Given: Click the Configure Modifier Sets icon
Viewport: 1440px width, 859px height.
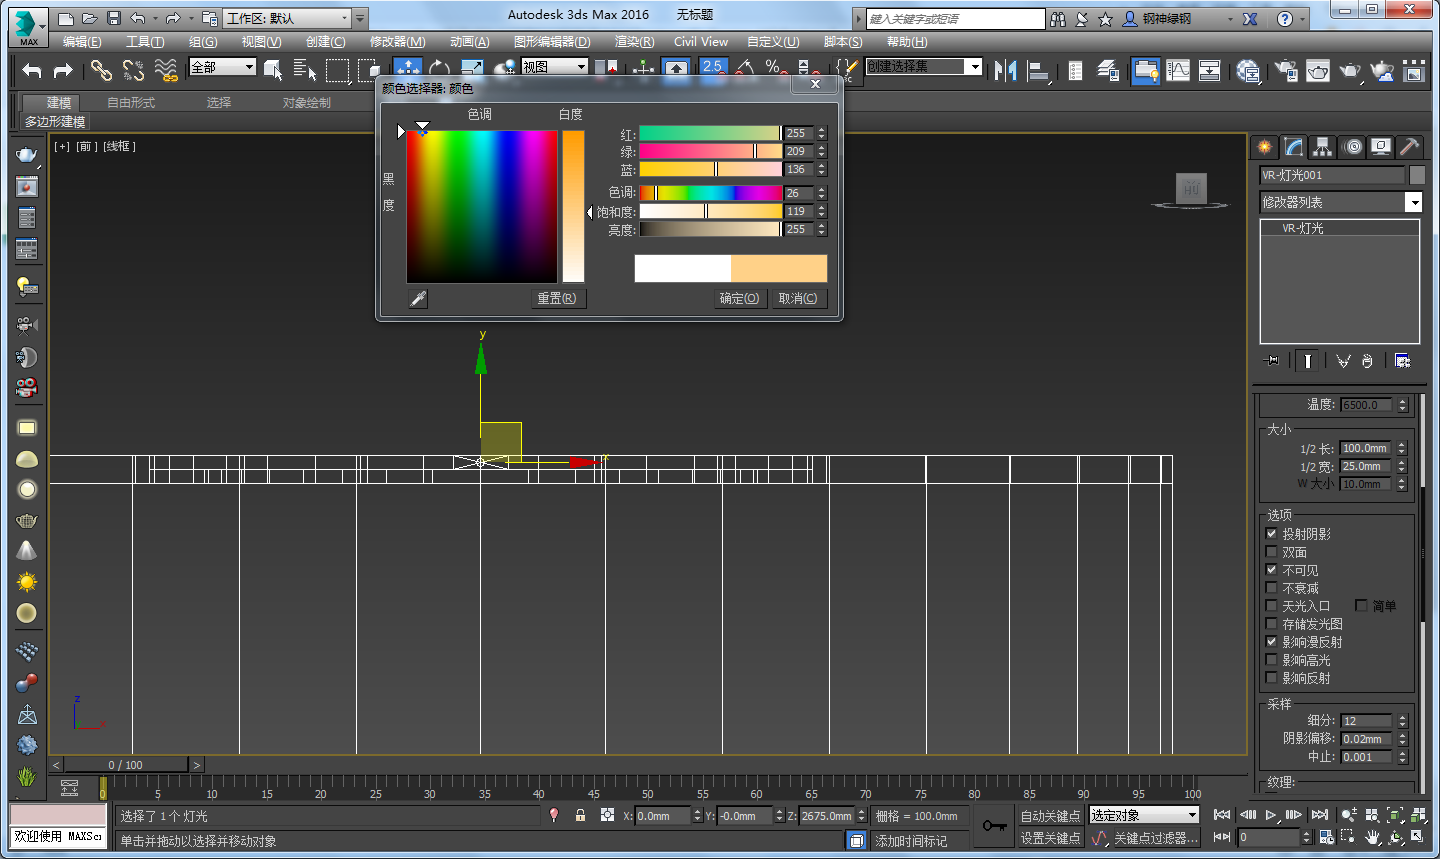Looking at the screenshot, I should 1402,360.
